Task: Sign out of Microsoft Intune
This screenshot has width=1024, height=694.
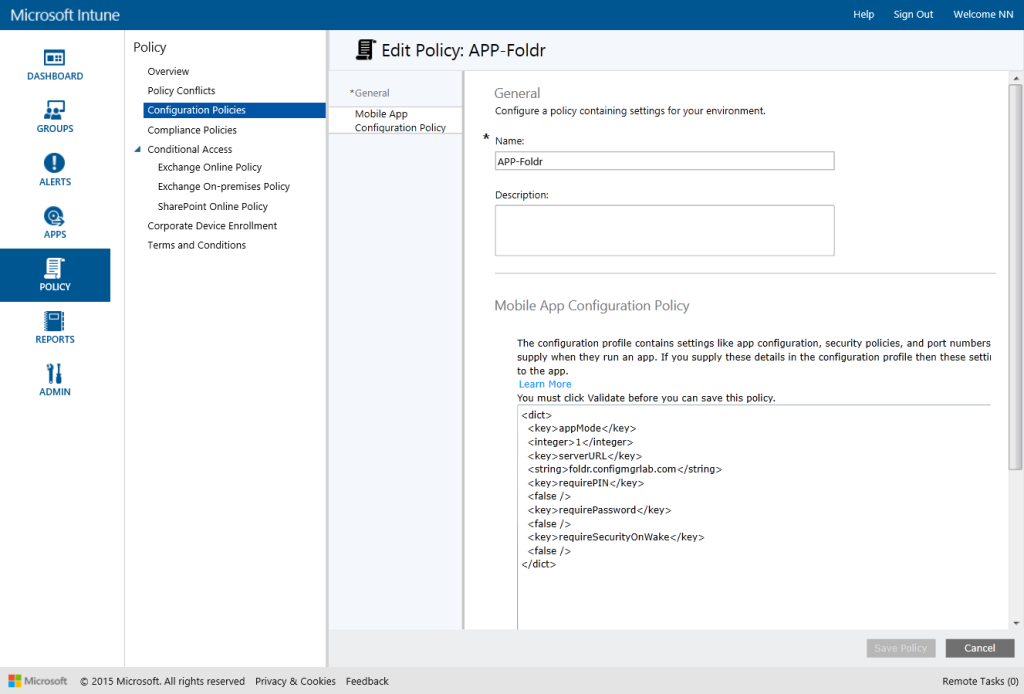Action: 912,14
